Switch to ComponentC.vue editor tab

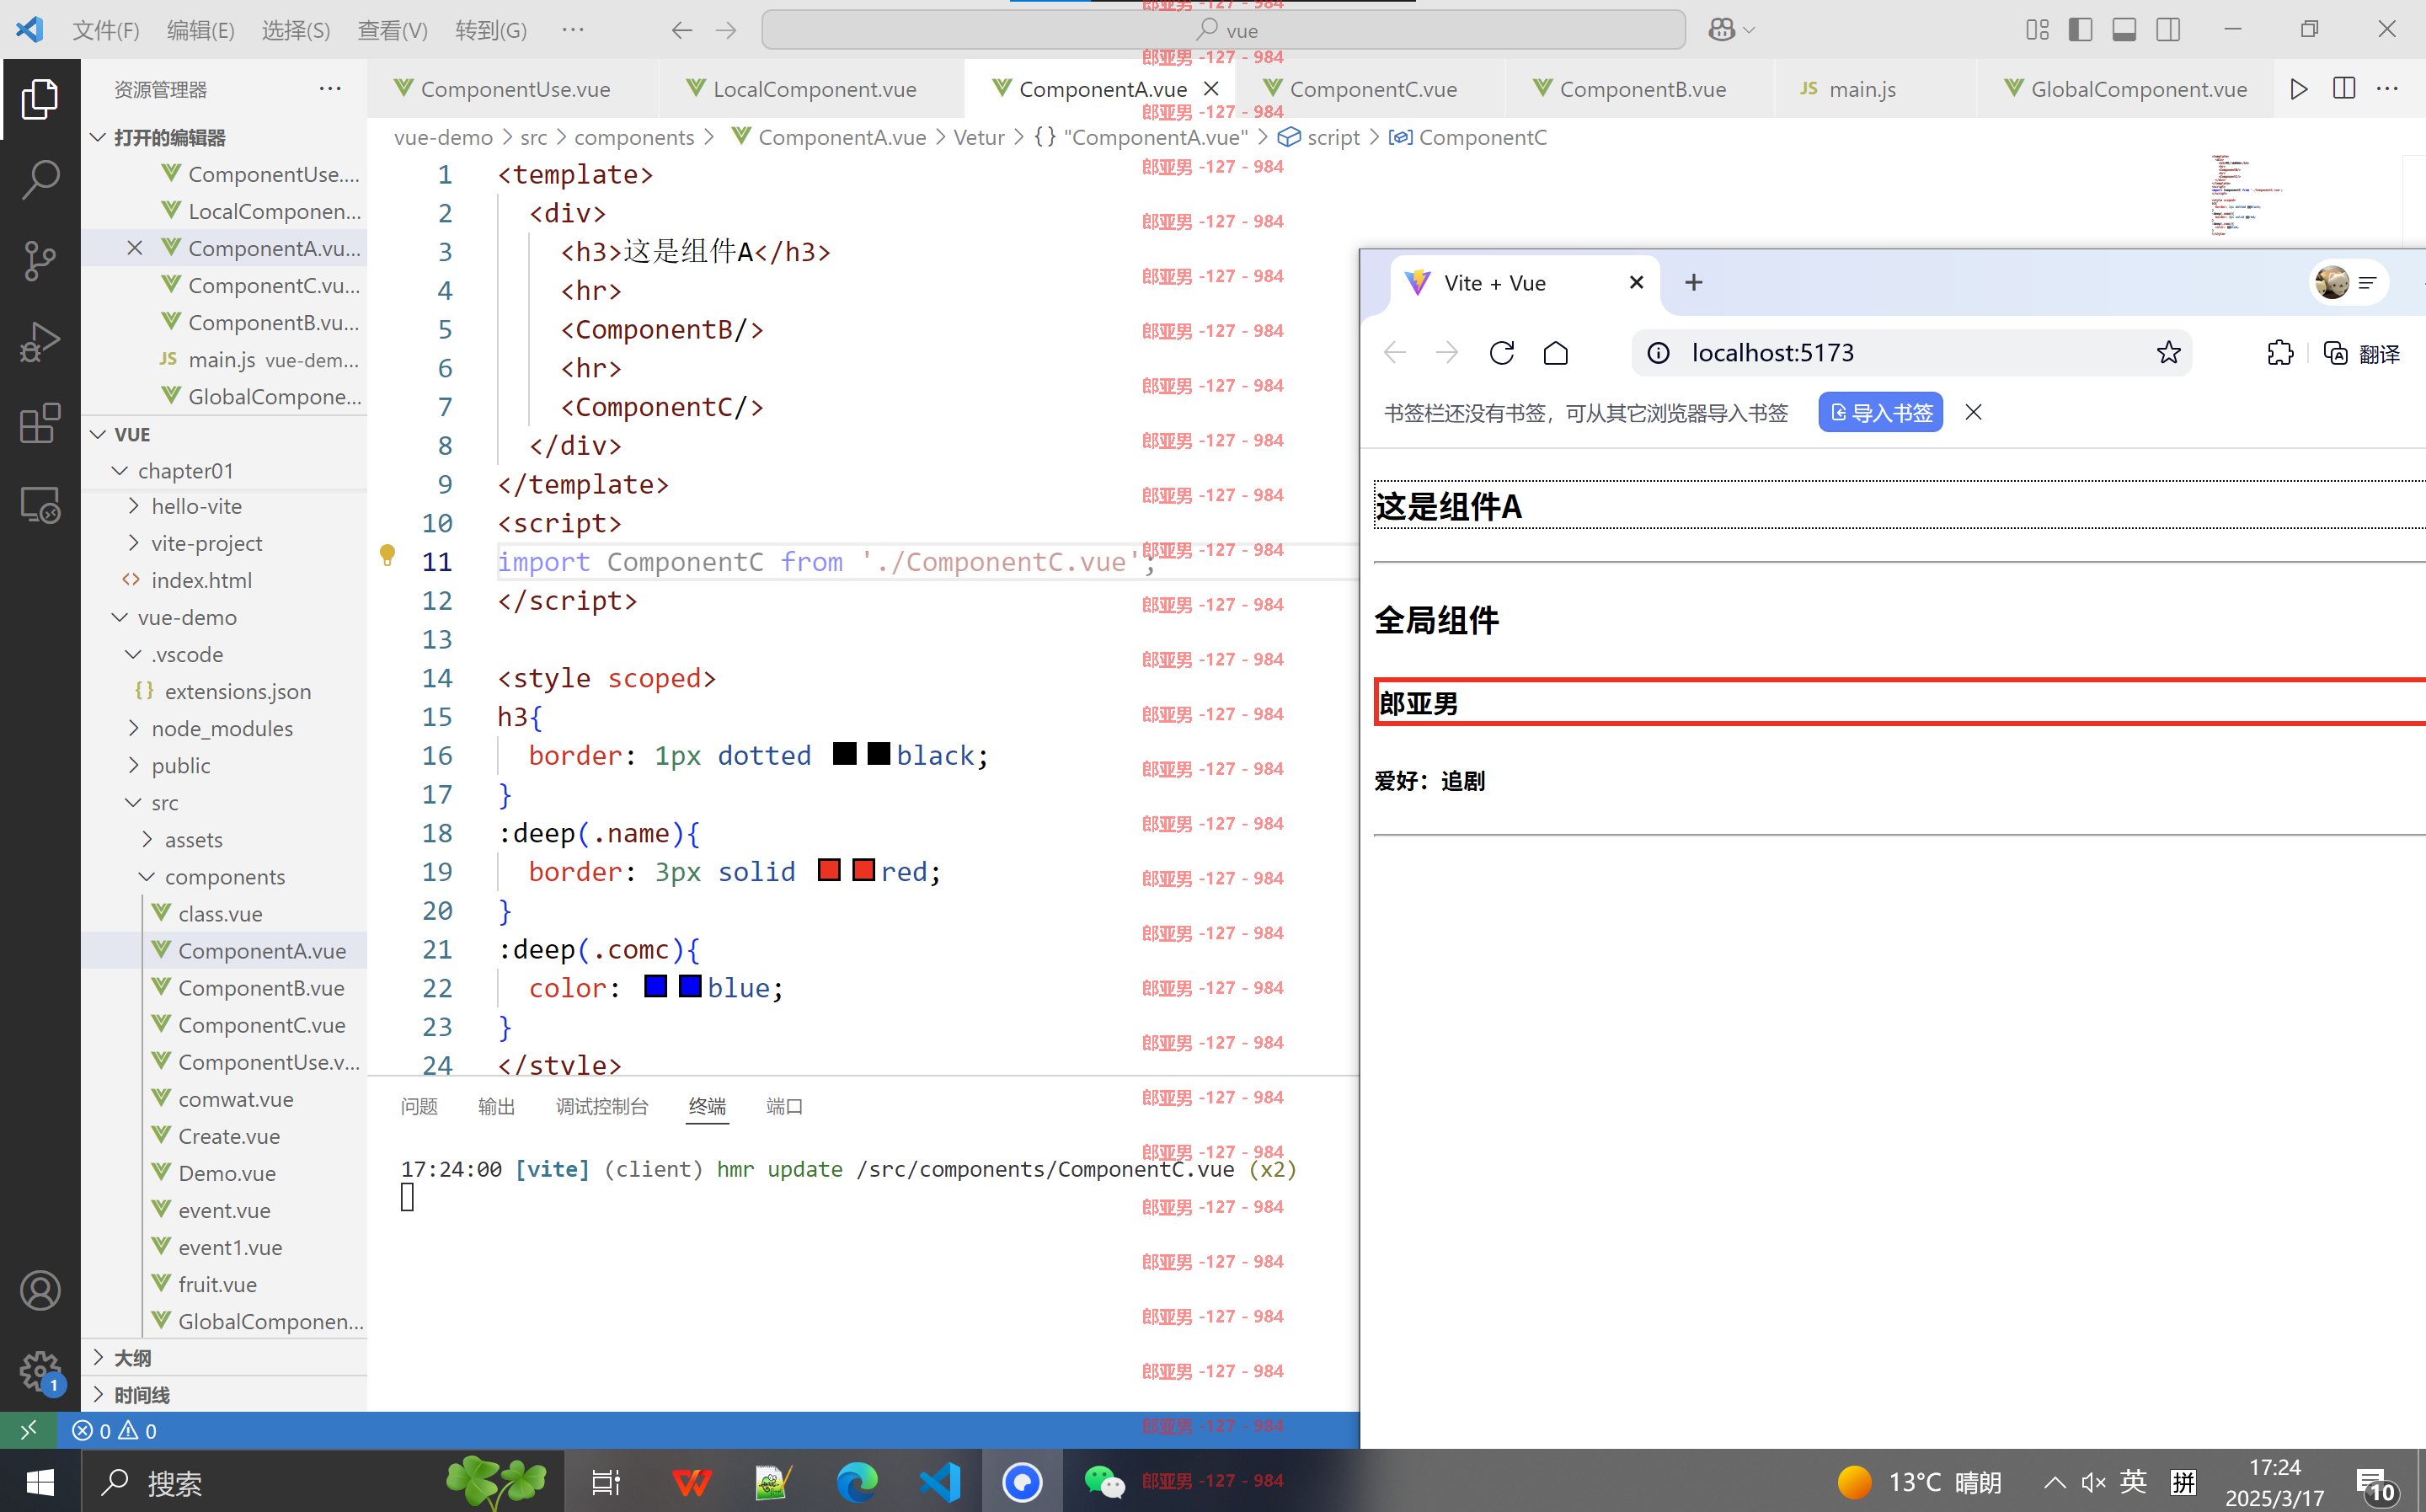1372,89
